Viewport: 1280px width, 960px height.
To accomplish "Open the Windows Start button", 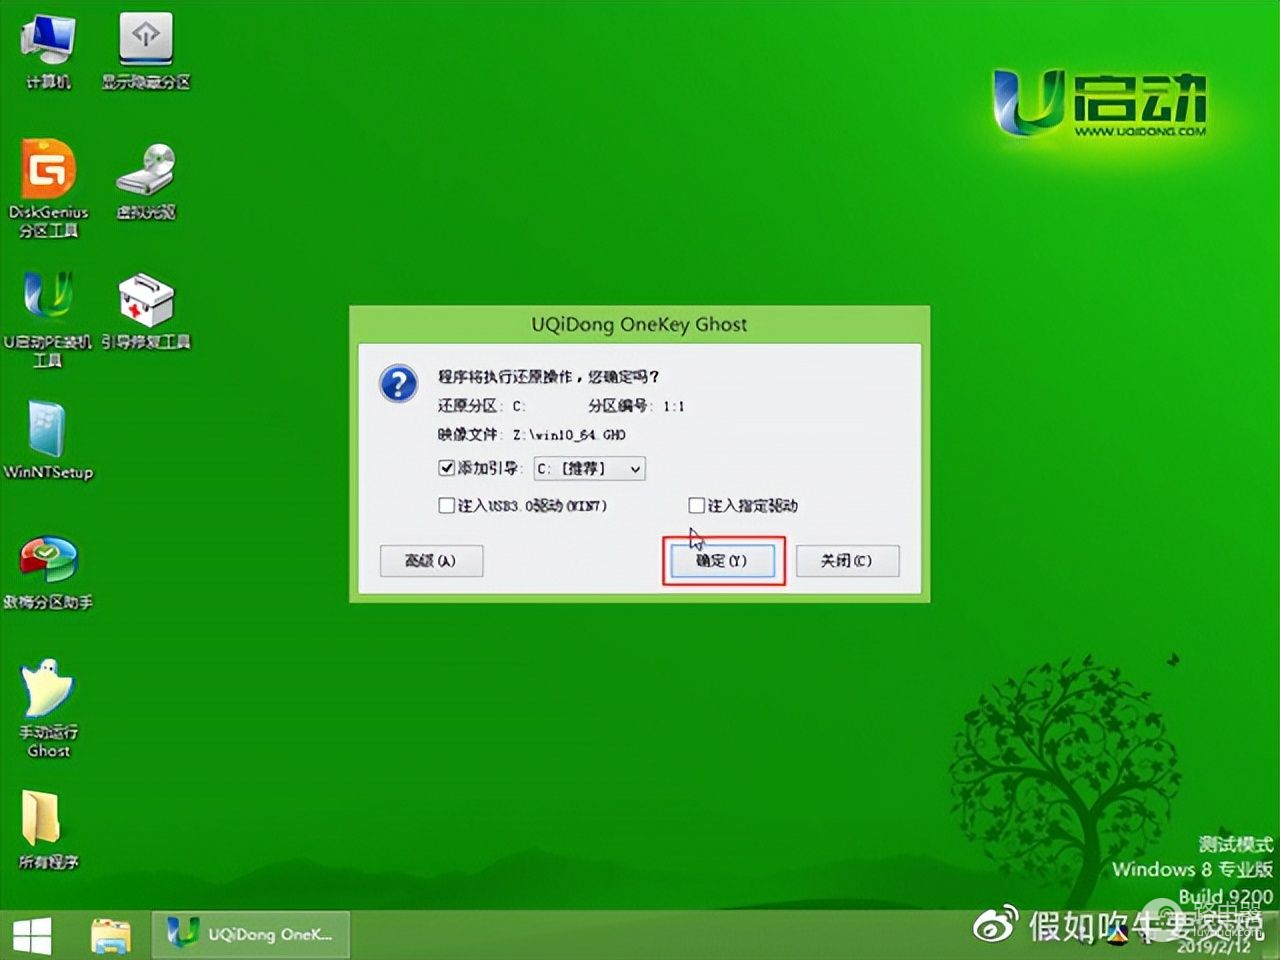I will coord(32,936).
